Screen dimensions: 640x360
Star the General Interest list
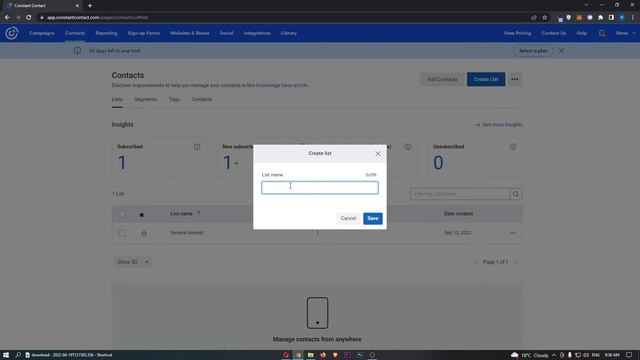144,233
